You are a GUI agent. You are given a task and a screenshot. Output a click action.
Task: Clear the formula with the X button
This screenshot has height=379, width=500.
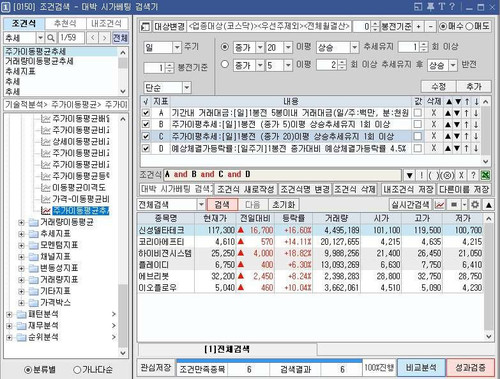point(461,175)
